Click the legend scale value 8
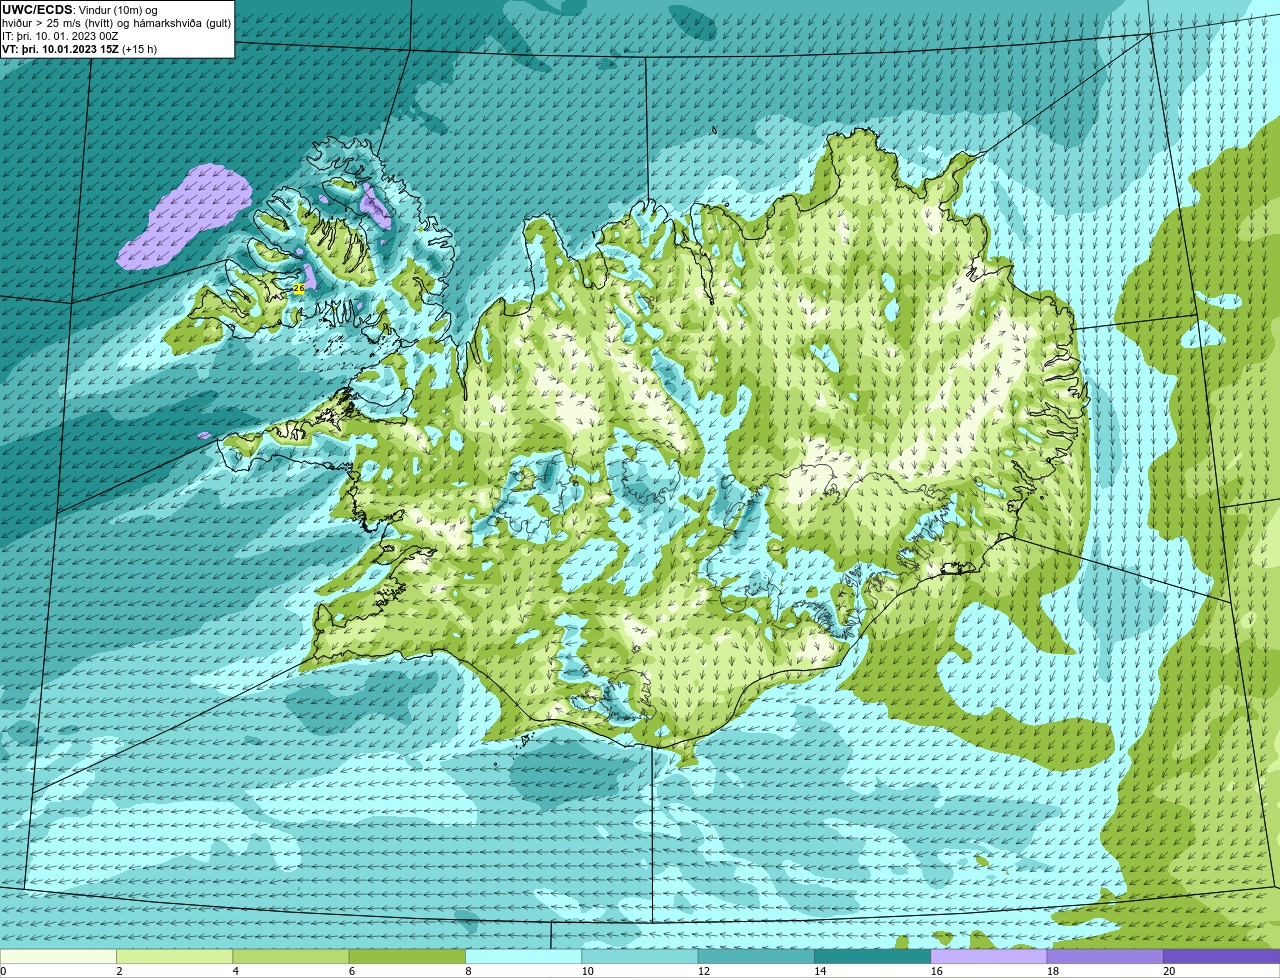 coord(468,971)
